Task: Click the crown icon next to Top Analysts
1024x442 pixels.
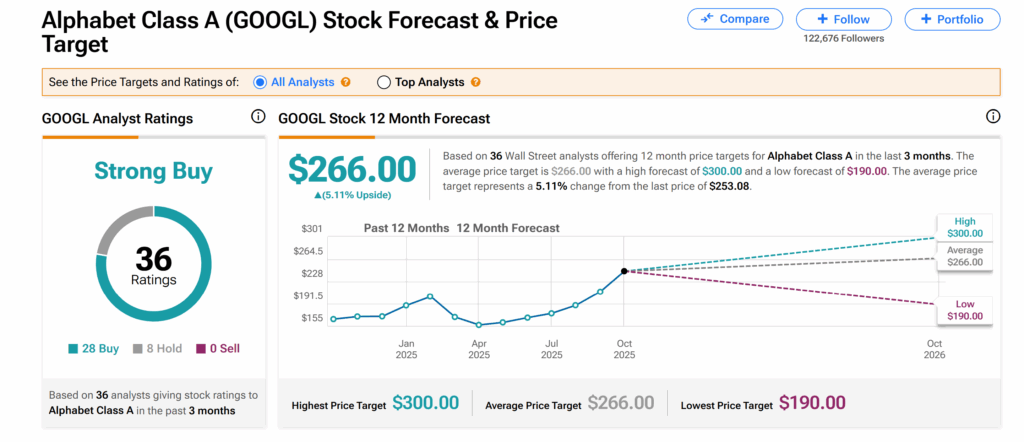Action: click(x=476, y=82)
